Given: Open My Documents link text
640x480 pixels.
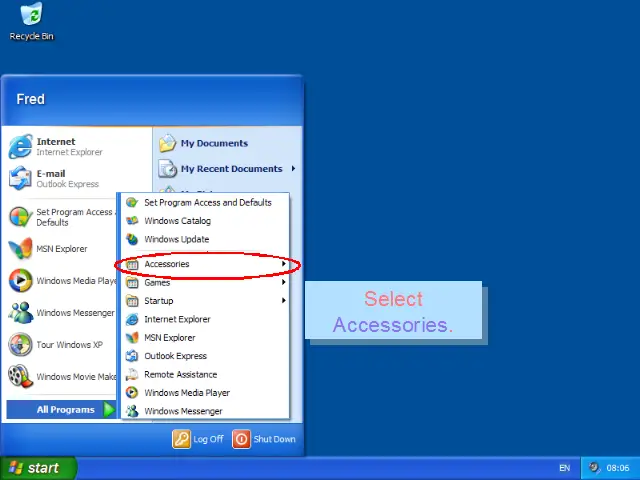Looking at the screenshot, I should coord(214,143).
